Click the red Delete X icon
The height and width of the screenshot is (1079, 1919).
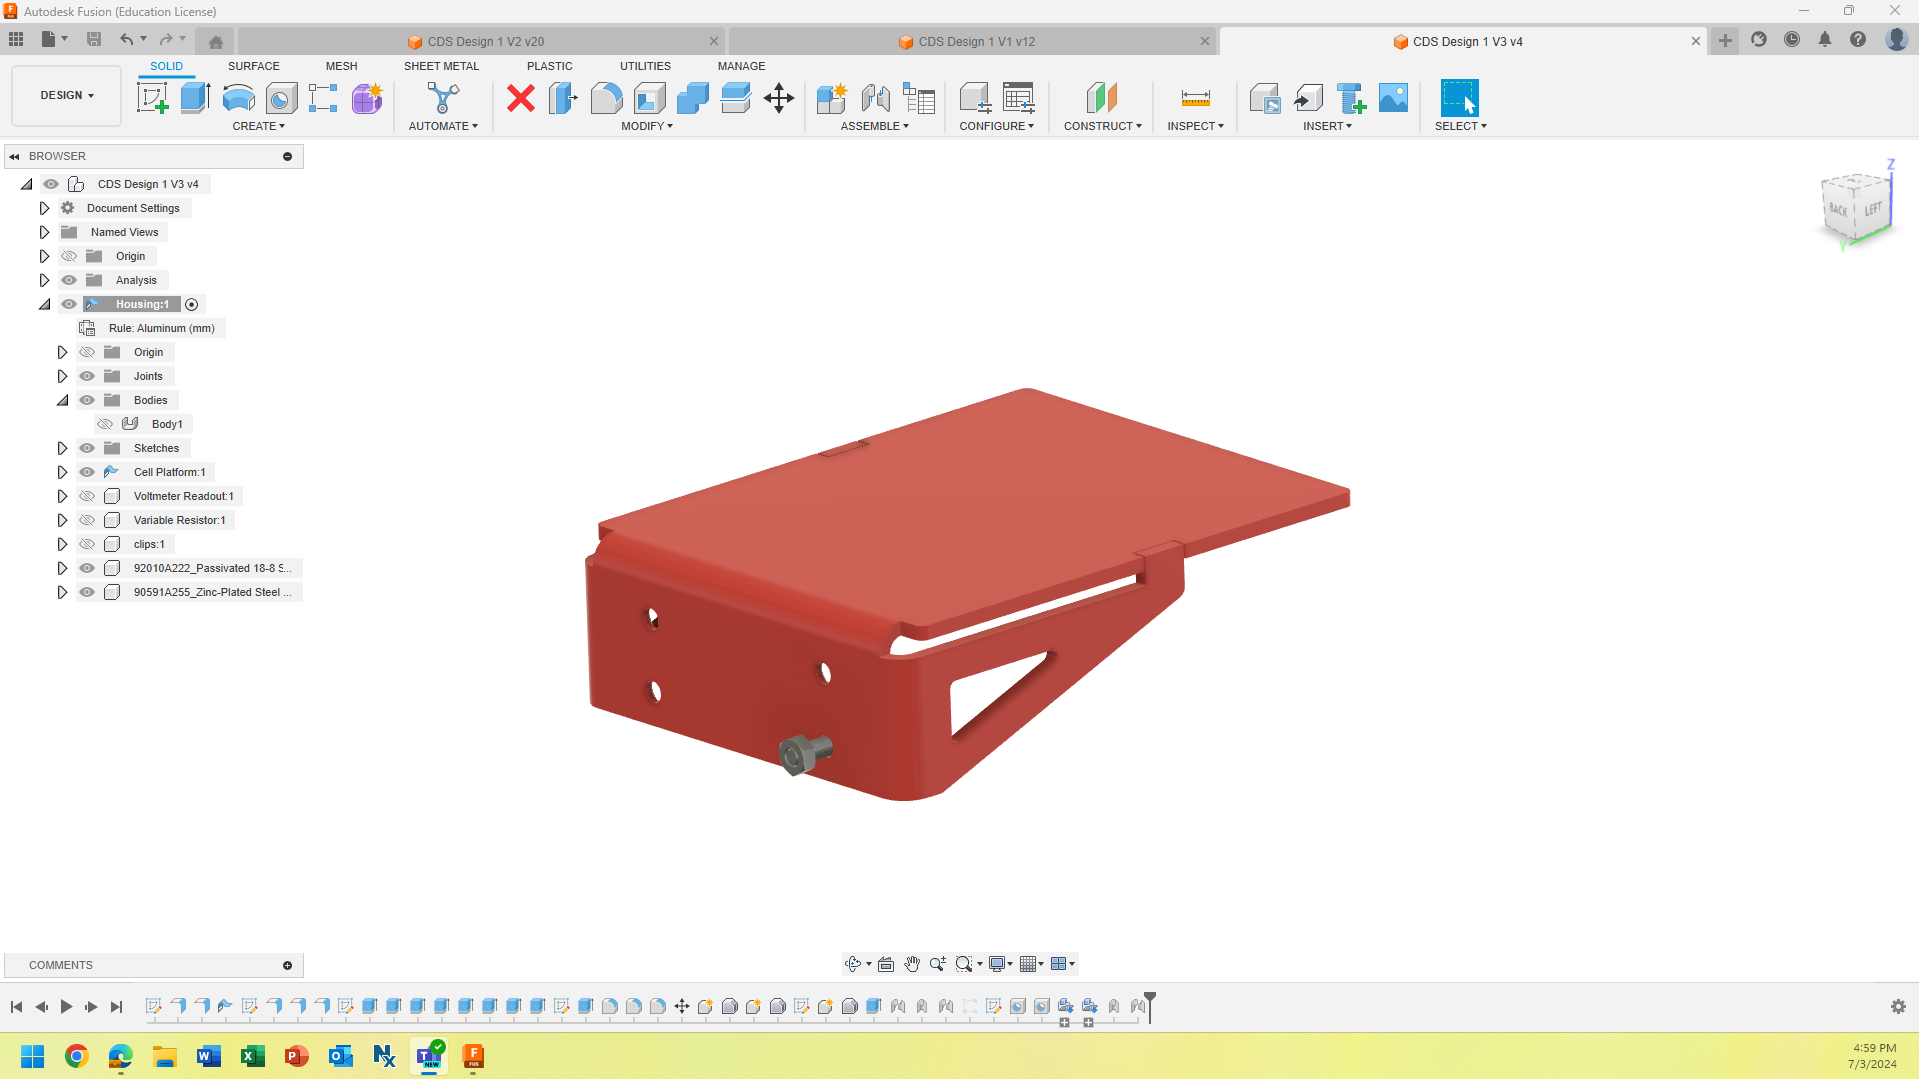click(x=521, y=98)
